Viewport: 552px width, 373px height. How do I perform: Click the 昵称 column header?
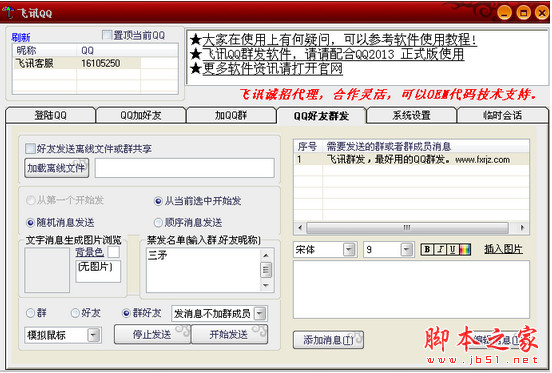[x=45, y=51]
